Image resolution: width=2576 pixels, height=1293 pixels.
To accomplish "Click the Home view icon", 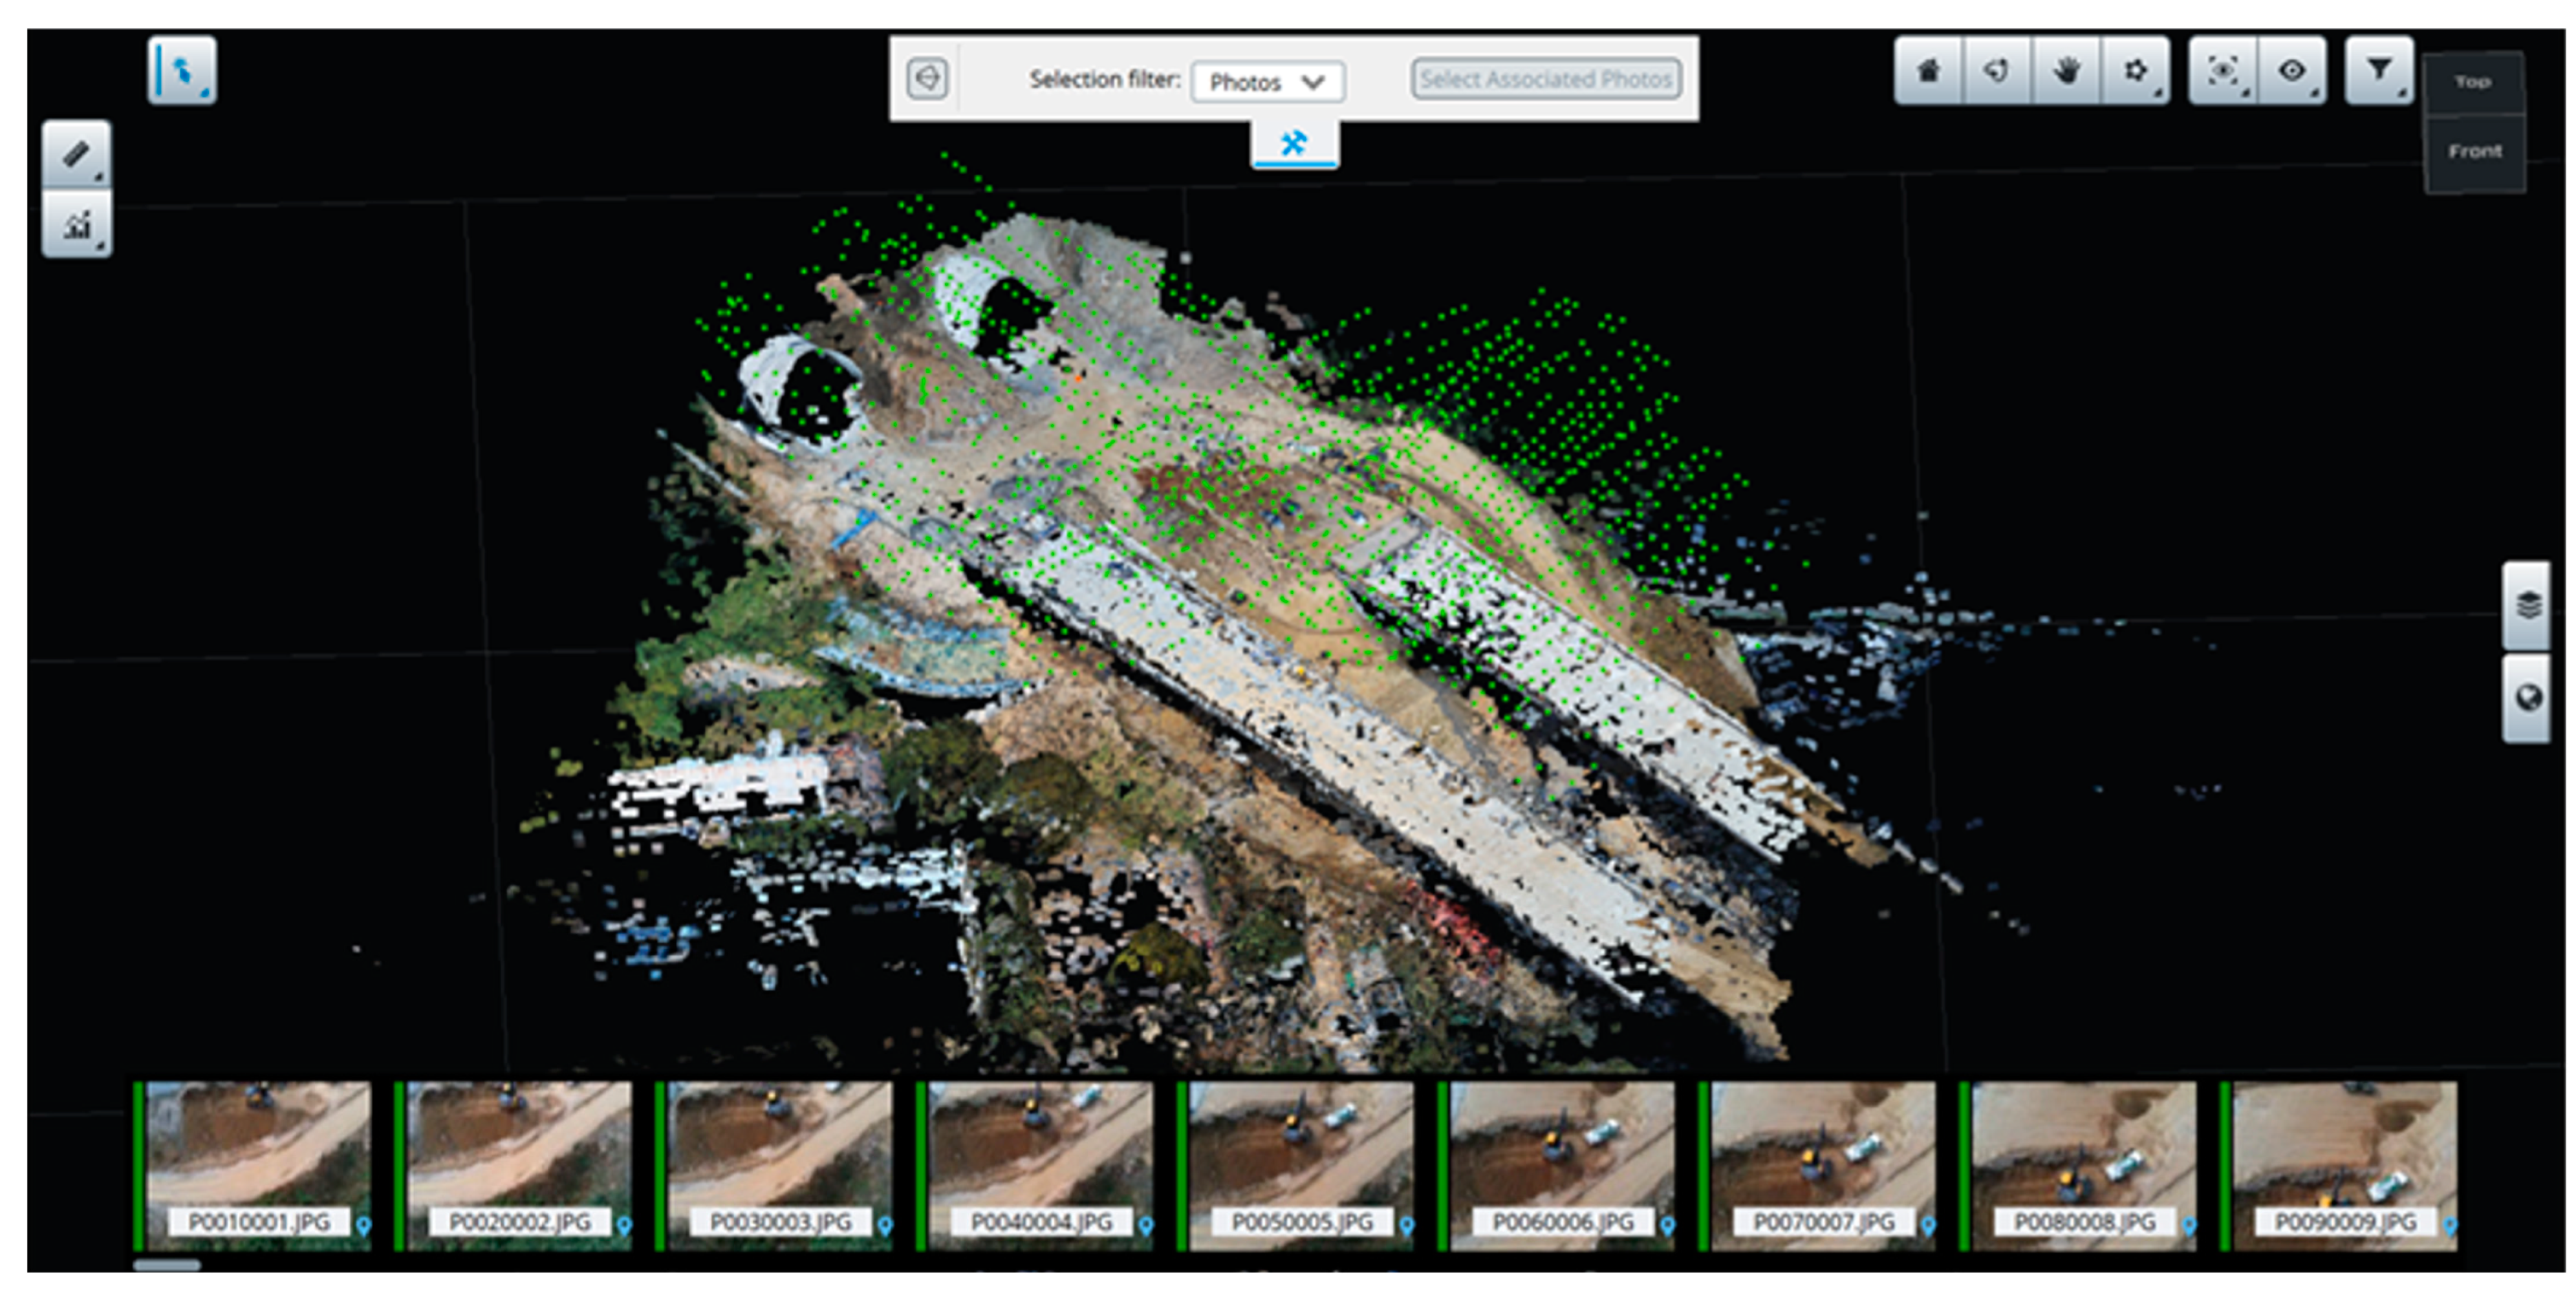I will [1928, 71].
